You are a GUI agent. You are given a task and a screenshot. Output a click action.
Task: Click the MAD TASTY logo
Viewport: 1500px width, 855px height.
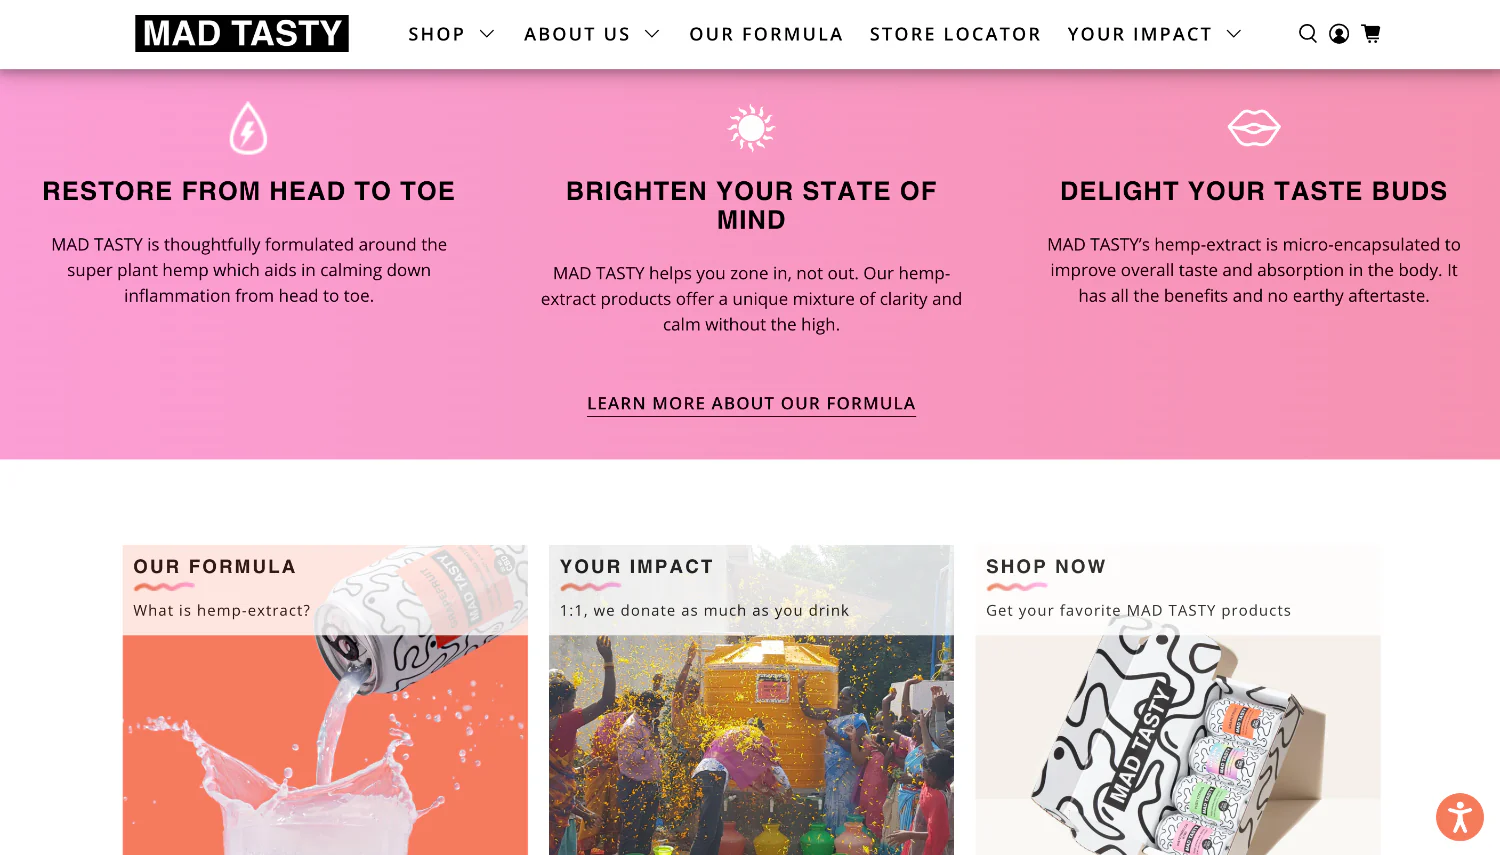tap(242, 33)
